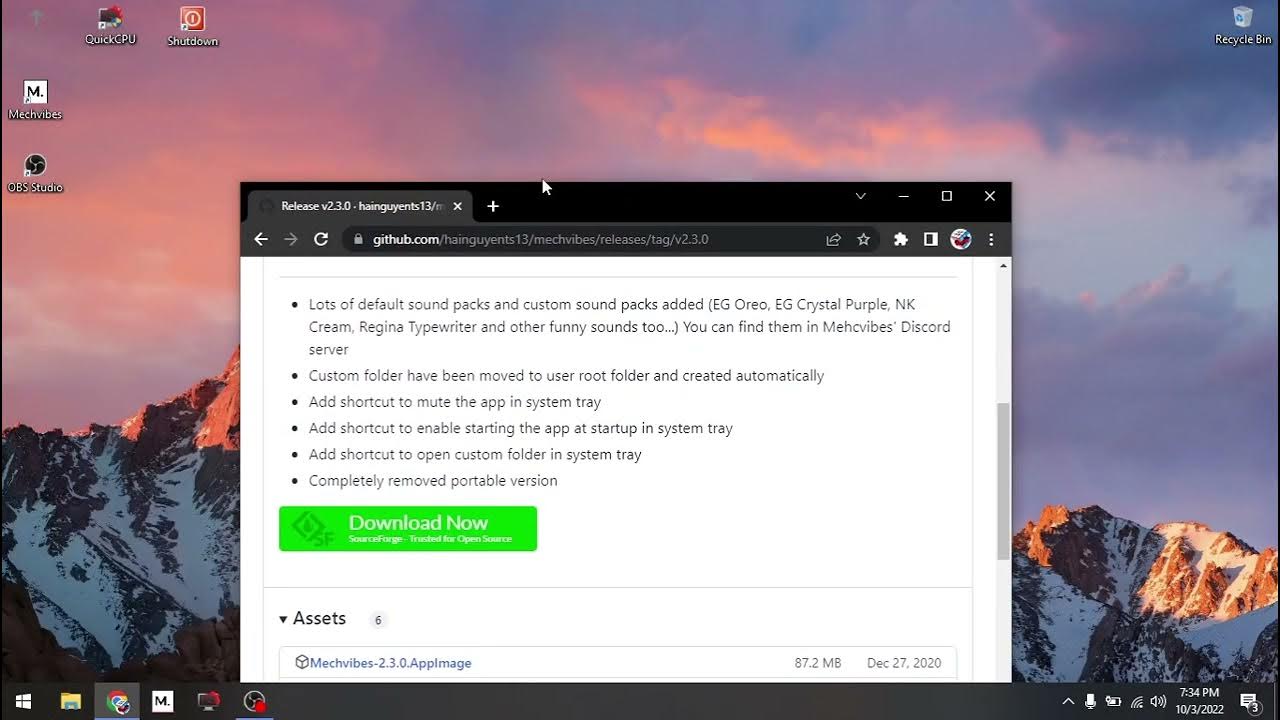Open the Recycle Bin
1280x720 pixels.
tap(1243, 25)
